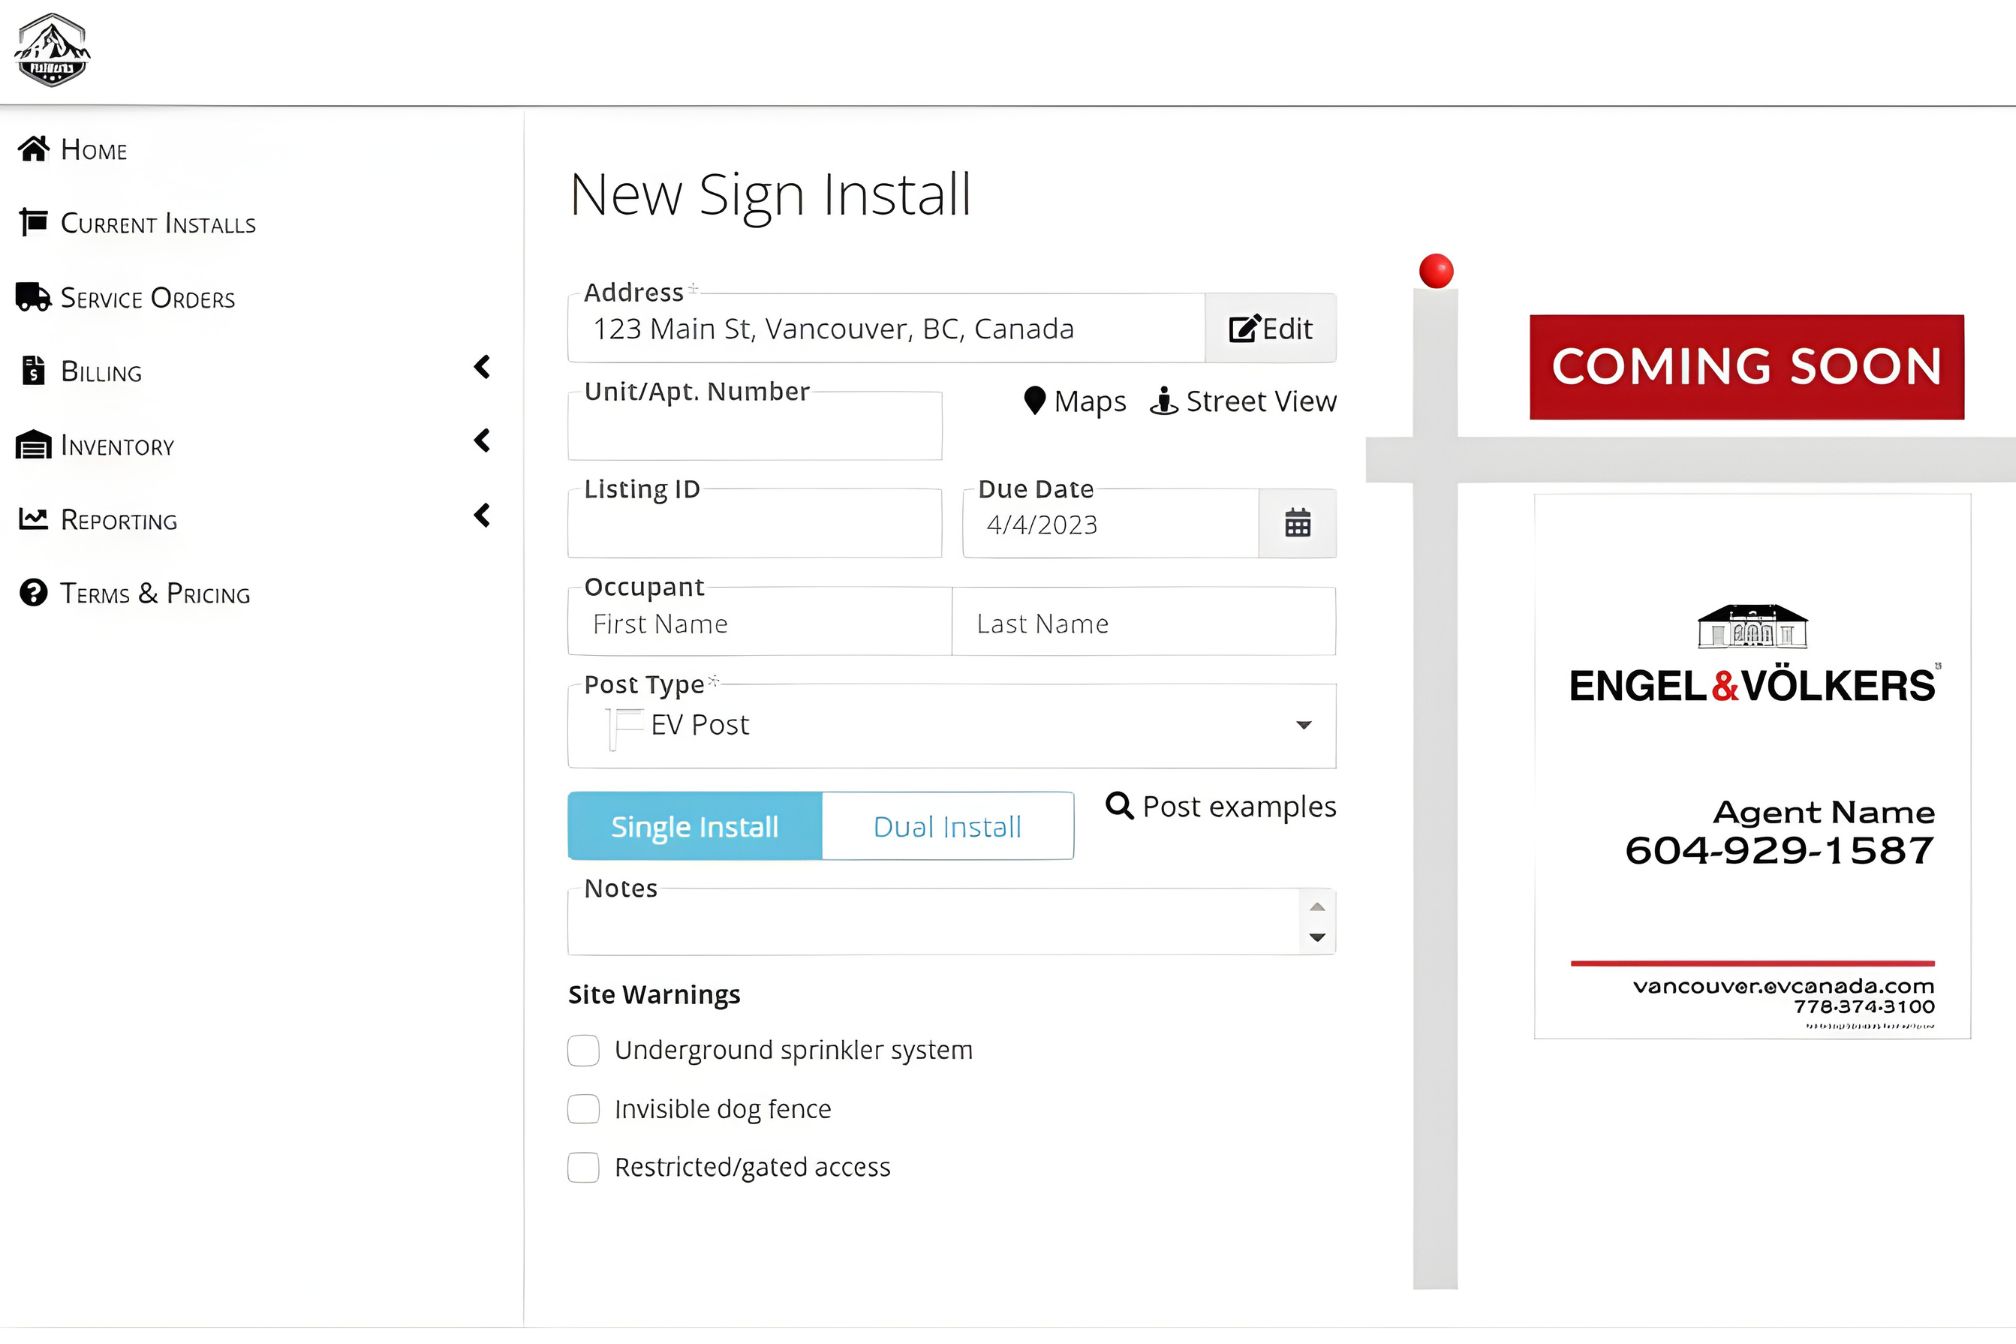Select the Single Install button
Screen dimensions: 2016x1344
[x=695, y=827]
